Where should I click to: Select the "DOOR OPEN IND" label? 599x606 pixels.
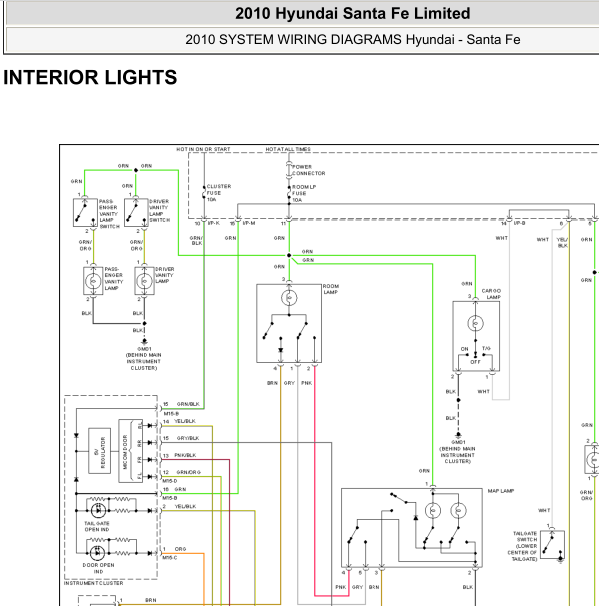(x=98, y=568)
